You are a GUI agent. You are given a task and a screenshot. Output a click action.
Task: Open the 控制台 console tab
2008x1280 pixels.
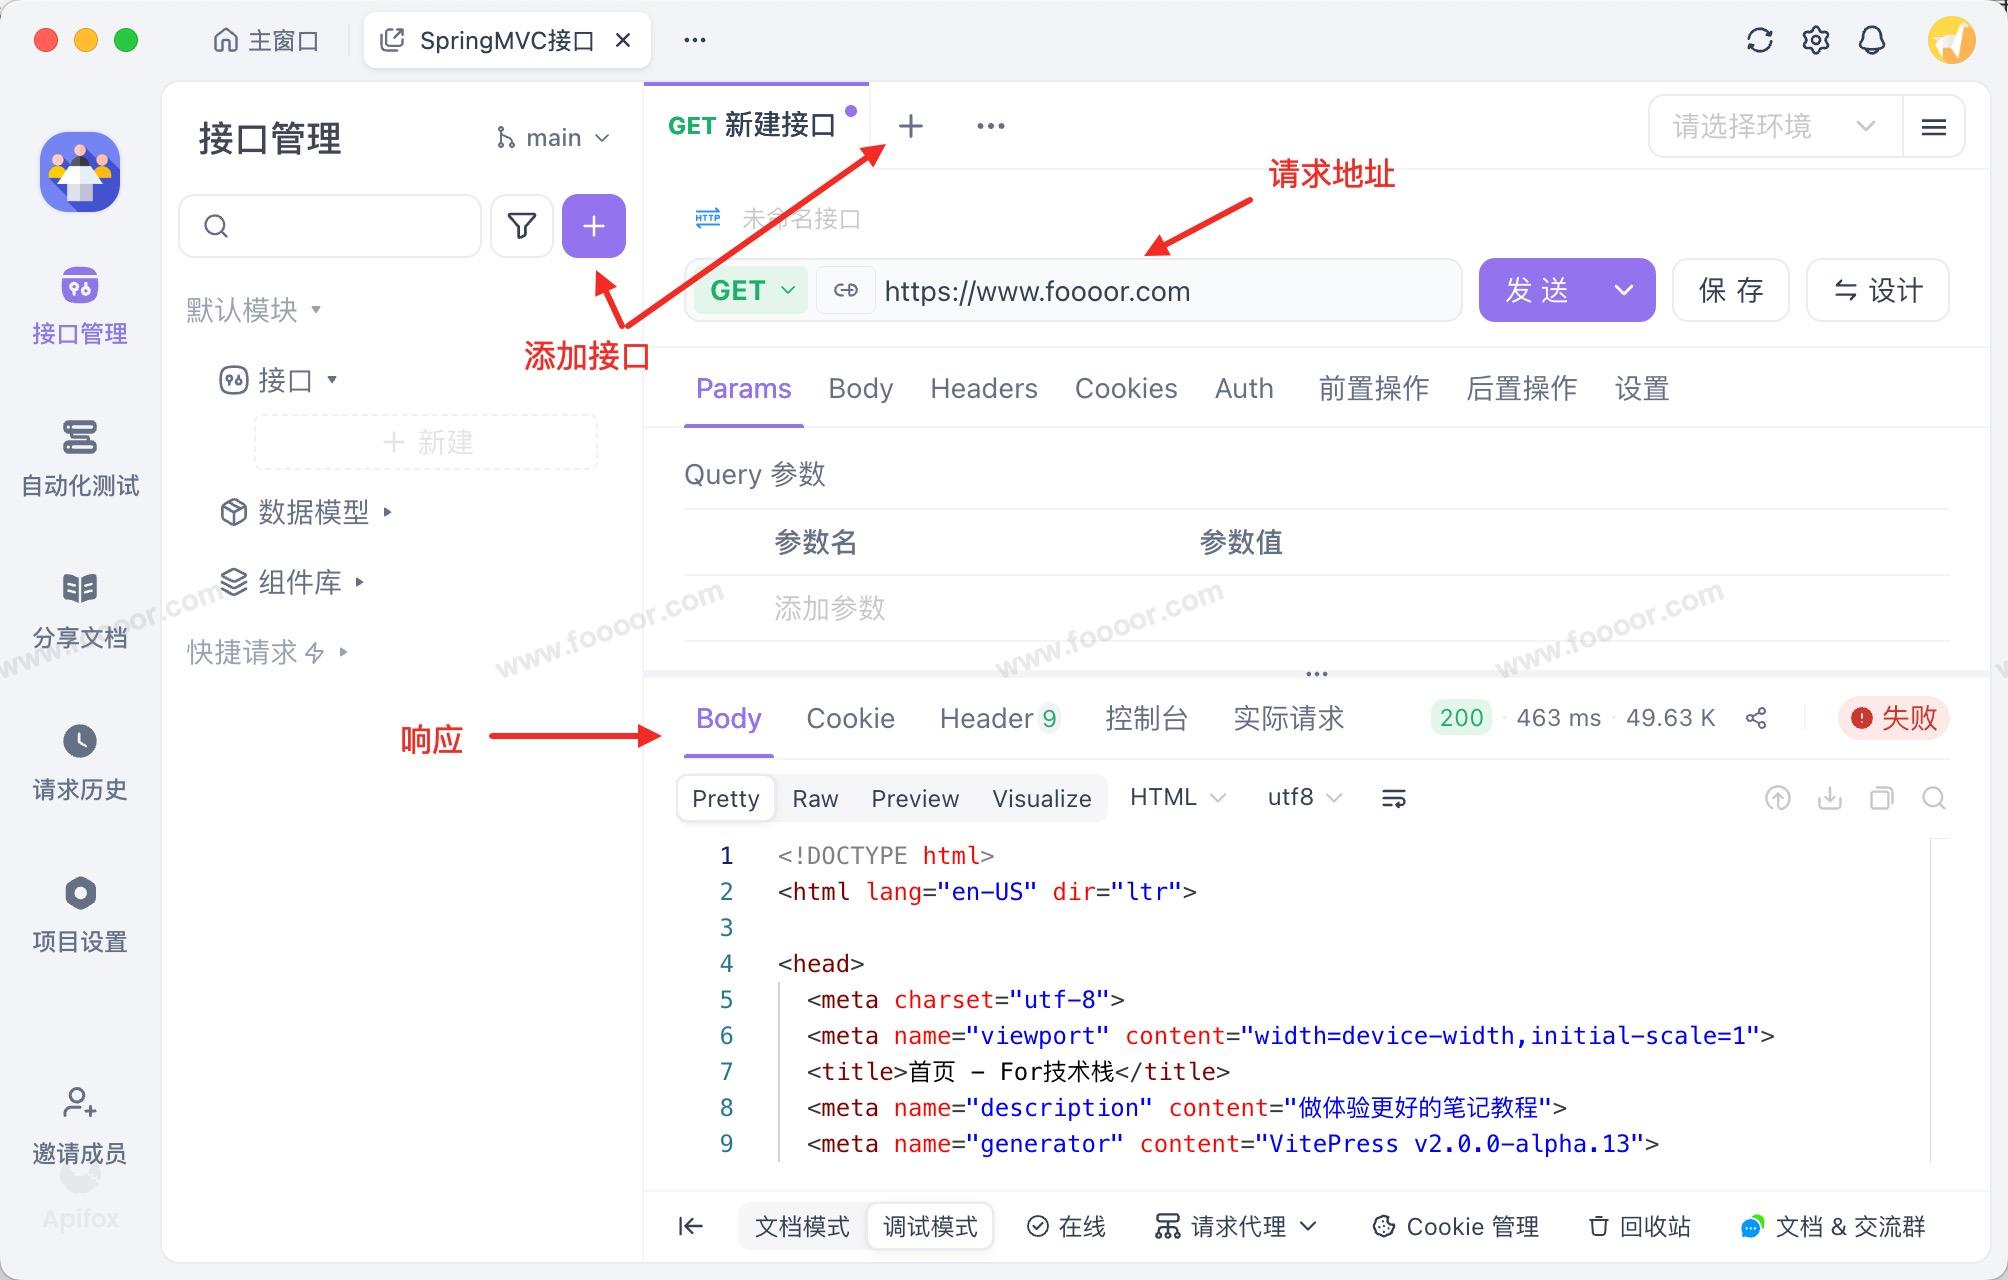pyautogui.click(x=1146, y=718)
